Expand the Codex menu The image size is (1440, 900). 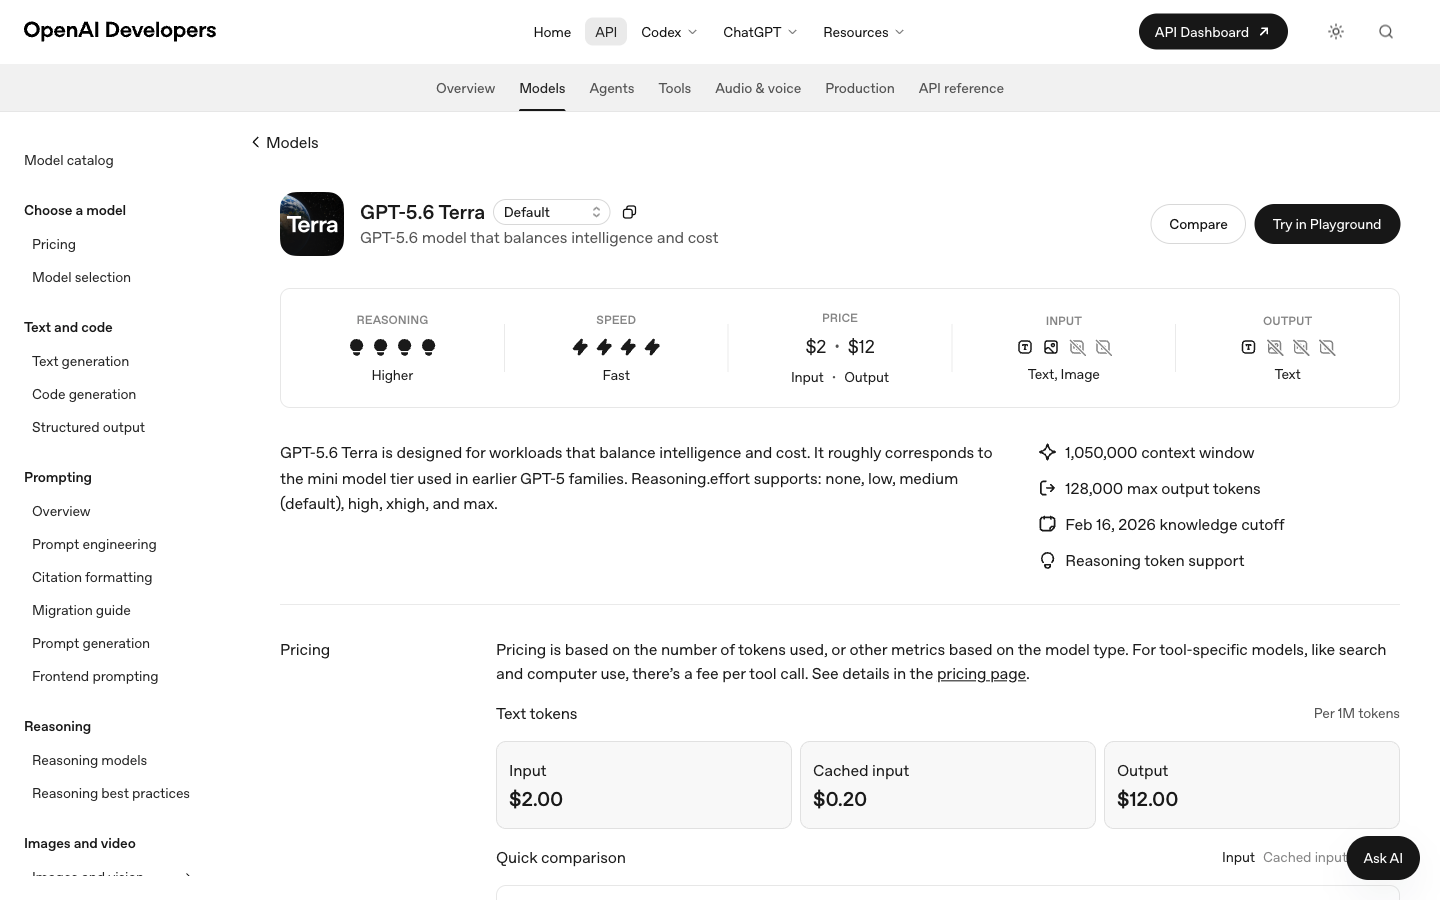pyautogui.click(x=669, y=32)
